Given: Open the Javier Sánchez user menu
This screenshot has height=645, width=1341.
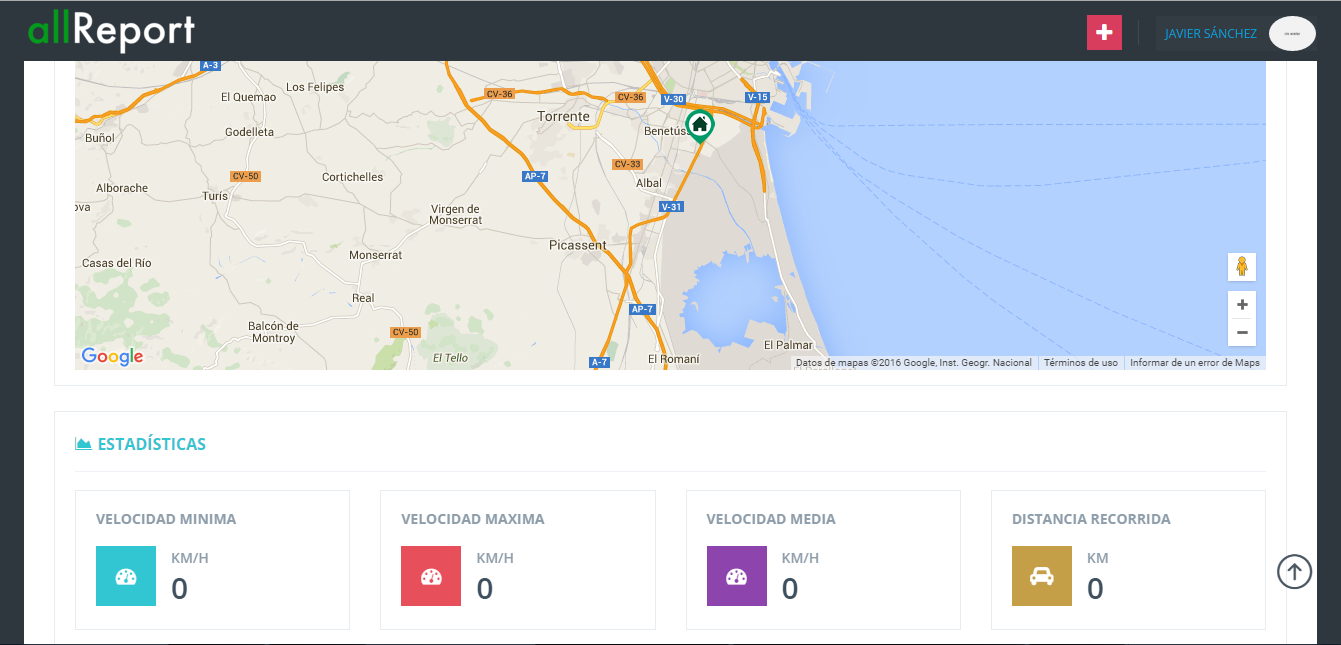Looking at the screenshot, I should tap(1210, 34).
